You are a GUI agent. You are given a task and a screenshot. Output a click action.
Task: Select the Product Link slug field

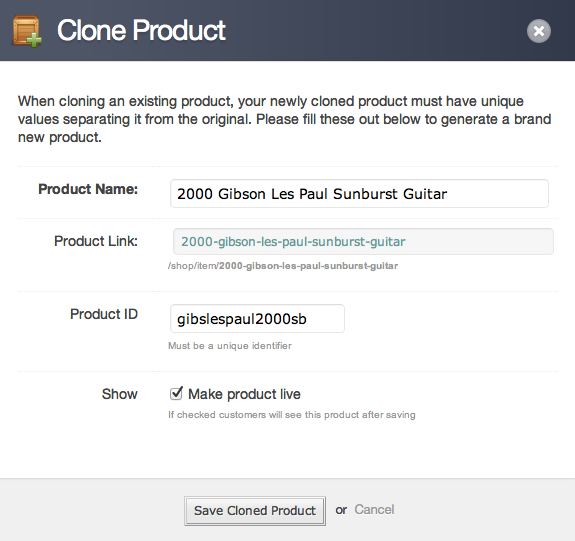coord(363,242)
